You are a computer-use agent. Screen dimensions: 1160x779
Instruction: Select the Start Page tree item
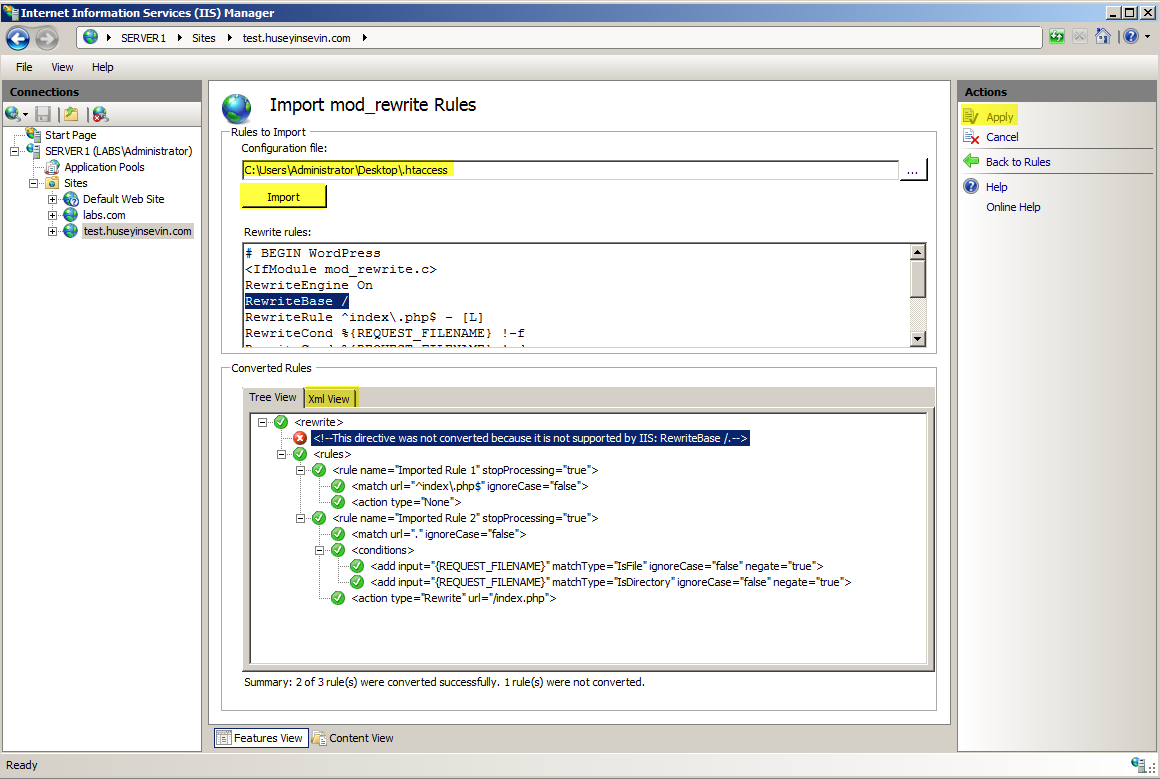point(70,135)
